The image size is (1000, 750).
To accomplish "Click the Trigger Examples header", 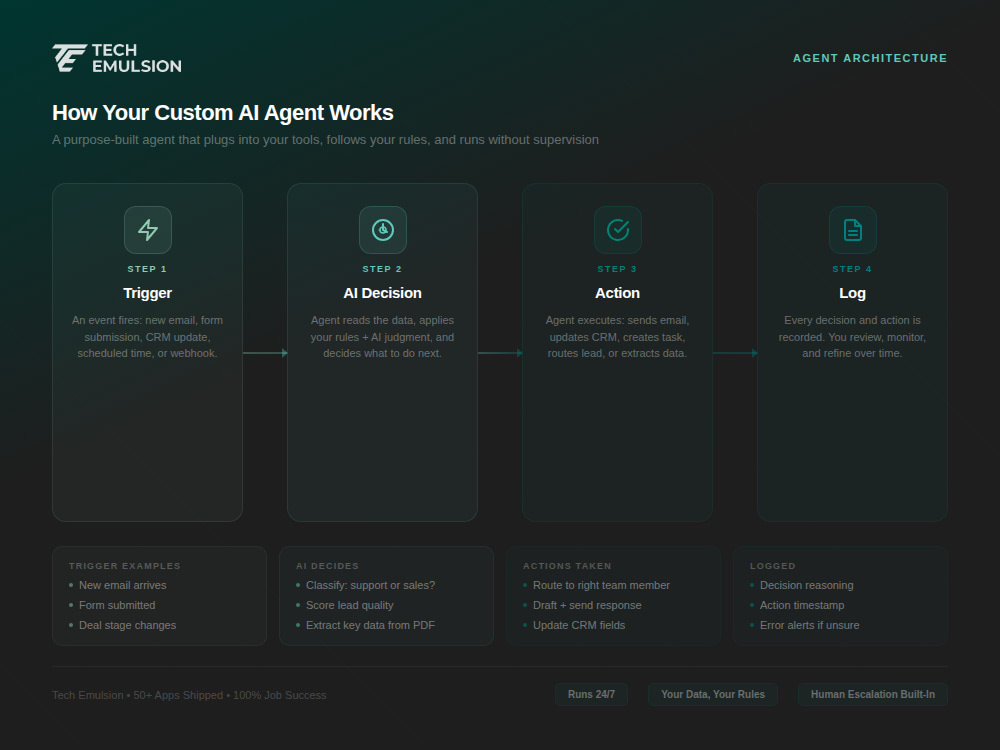I will pos(124,566).
